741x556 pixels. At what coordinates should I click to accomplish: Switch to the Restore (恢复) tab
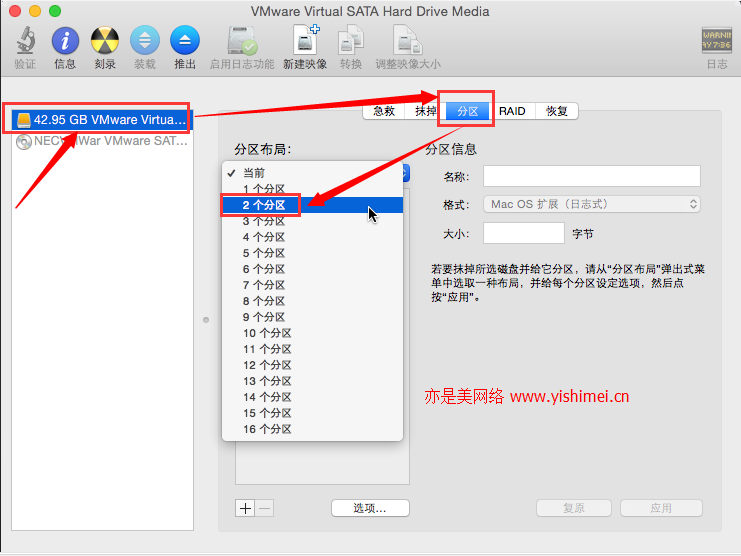(x=556, y=111)
